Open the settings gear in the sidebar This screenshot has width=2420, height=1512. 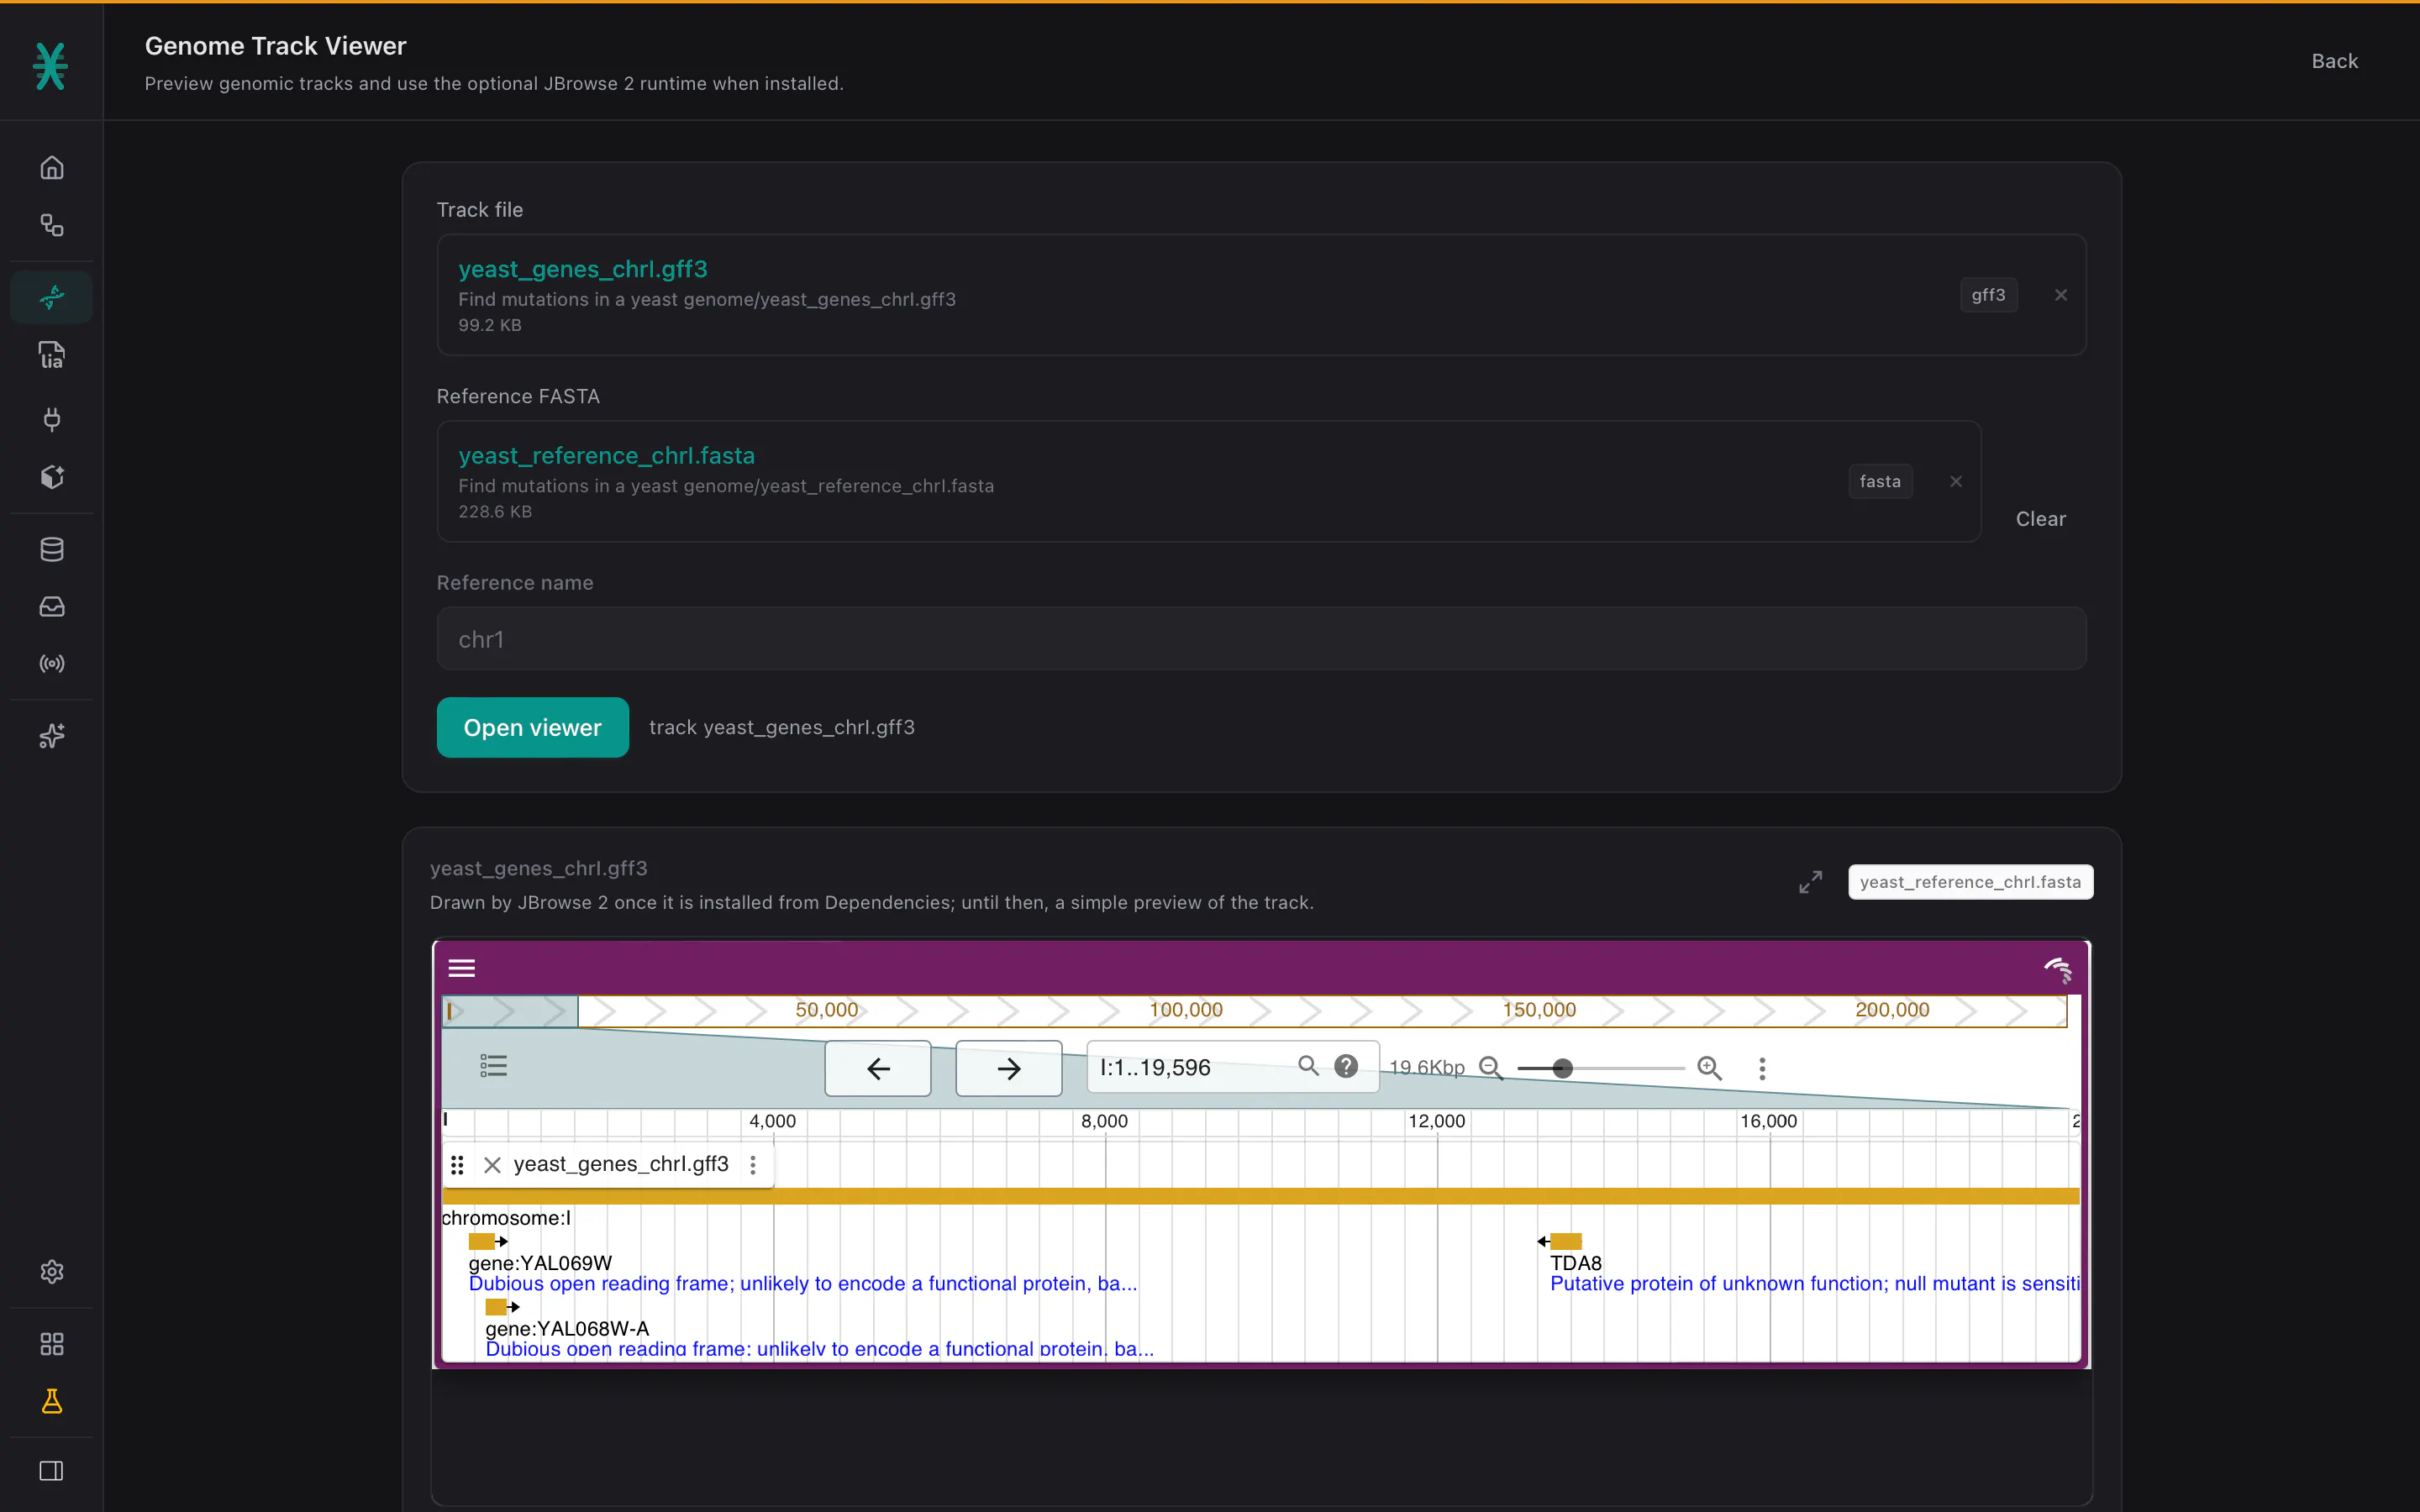(x=52, y=1272)
